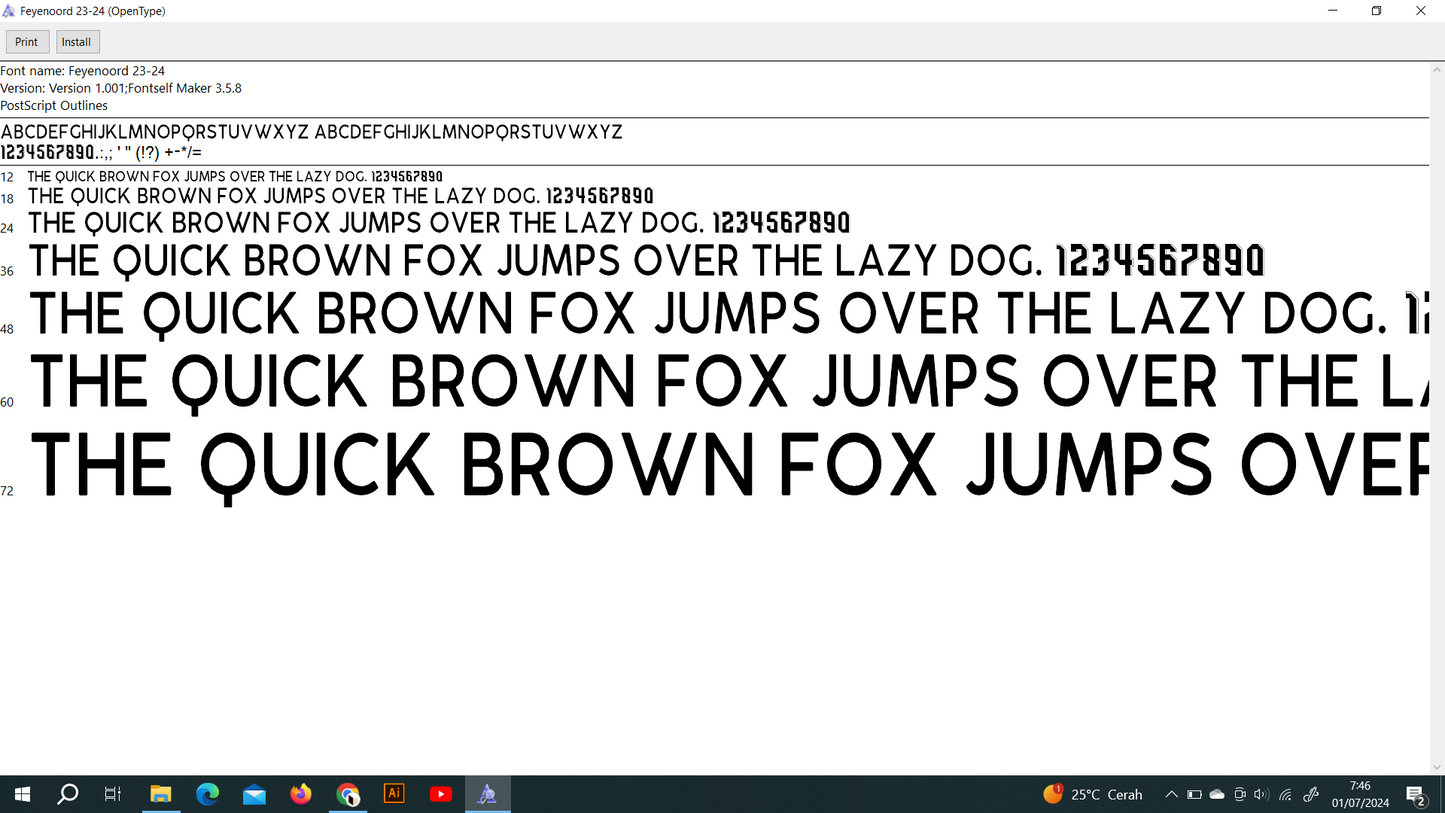Click the Install font button
This screenshot has height=813, width=1445.
[77, 42]
